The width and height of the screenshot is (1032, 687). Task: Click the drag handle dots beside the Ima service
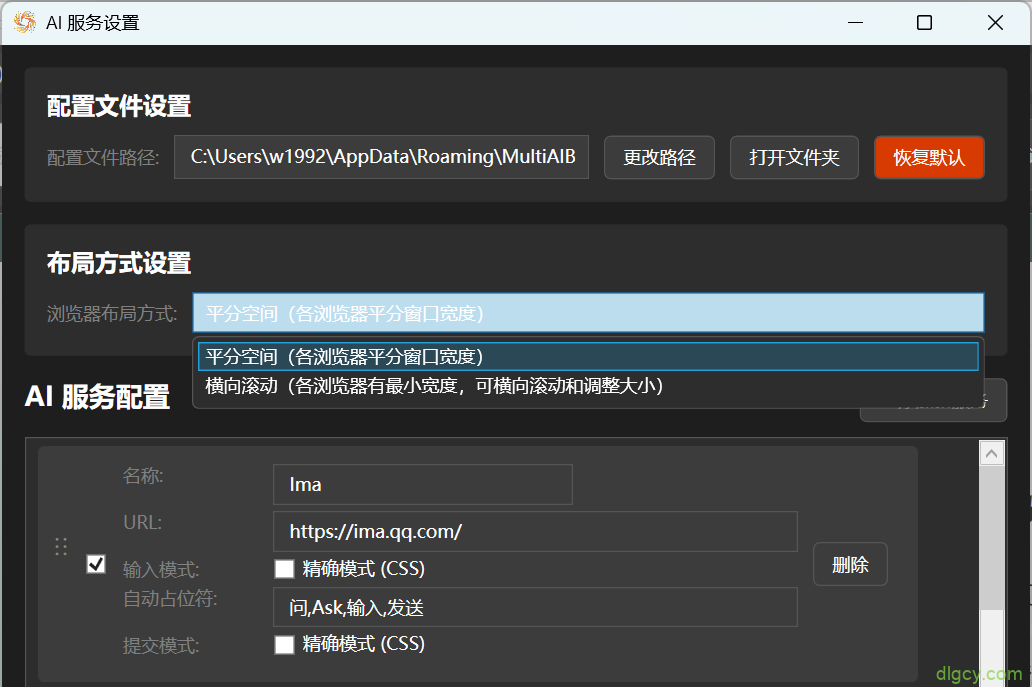pyautogui.click(x=60, y=547)
